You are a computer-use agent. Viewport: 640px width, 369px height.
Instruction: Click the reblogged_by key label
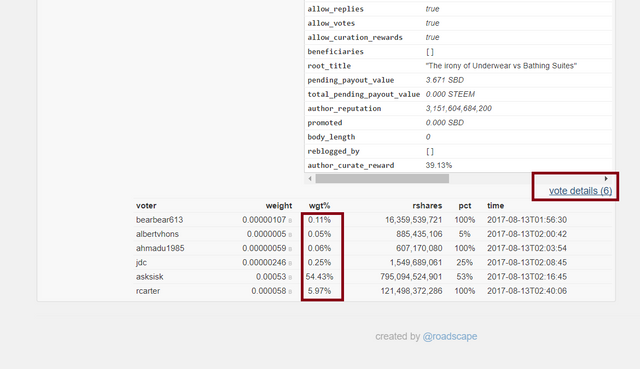(x=333, y=151)
